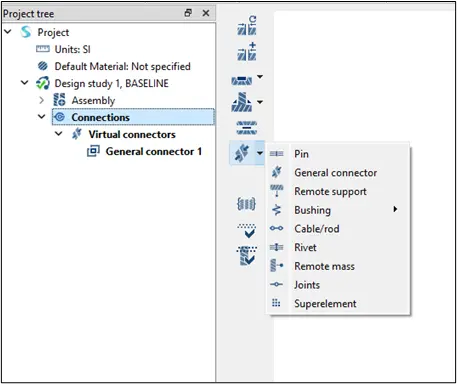Click the Design study icon
457x384 pixels.
click(x=43, y=83)
